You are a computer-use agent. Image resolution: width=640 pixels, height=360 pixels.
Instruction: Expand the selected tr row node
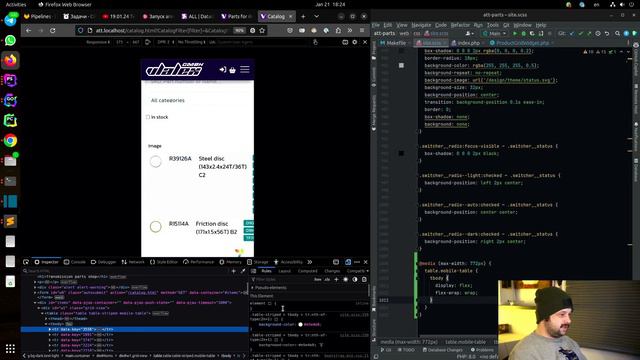click(x=50, y=329)
